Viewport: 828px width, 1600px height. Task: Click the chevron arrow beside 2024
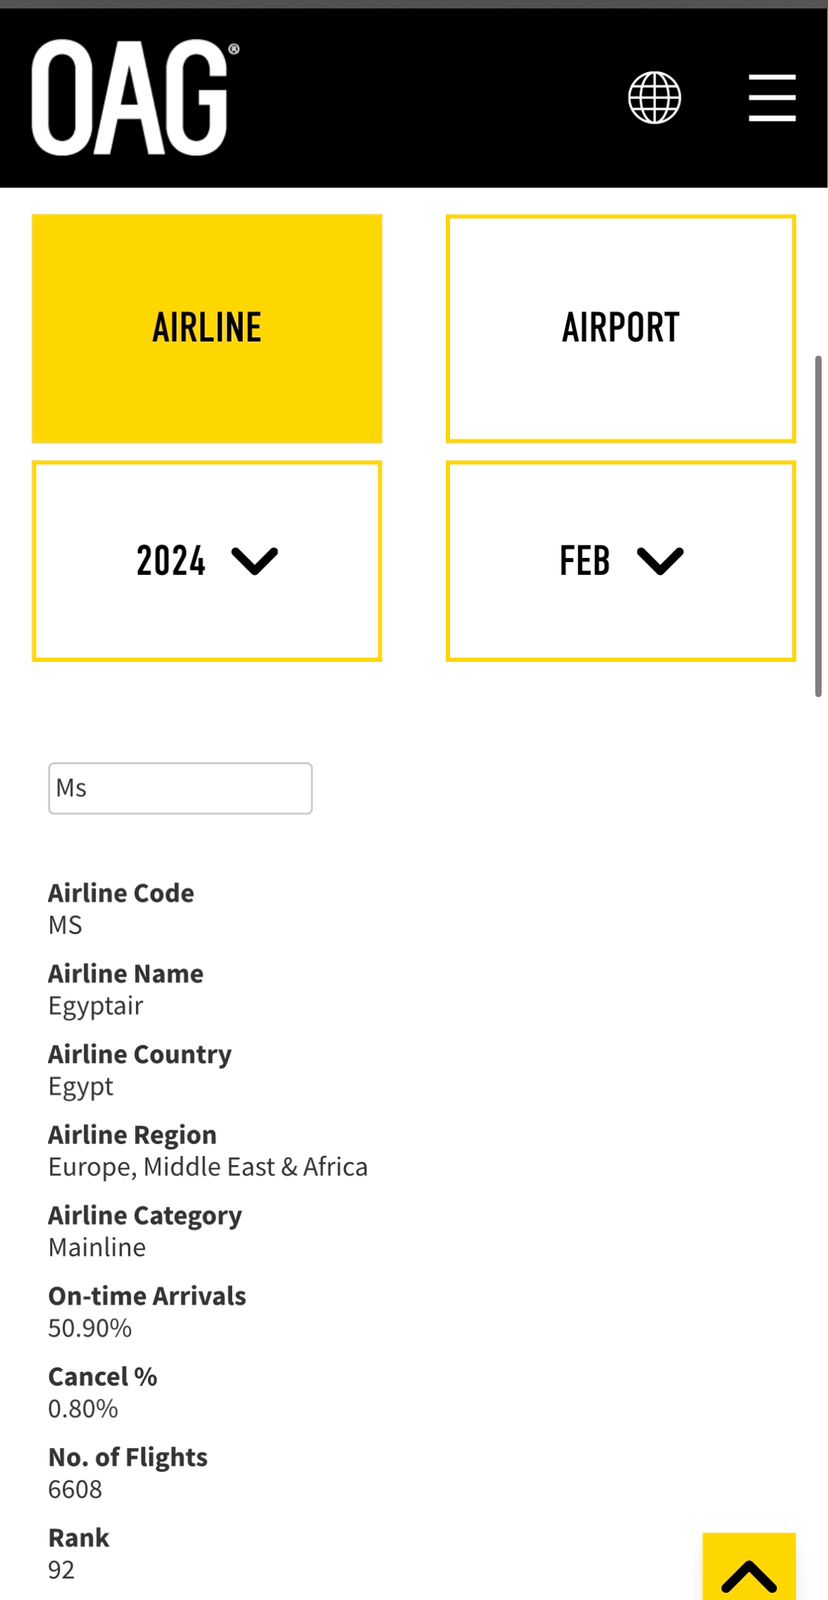click(x=254, y=561)
